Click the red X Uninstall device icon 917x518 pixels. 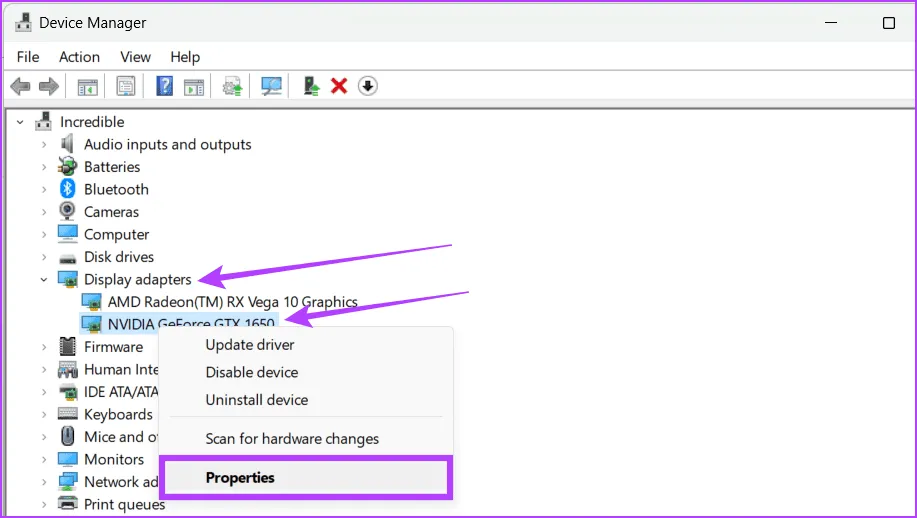[x=339, y=87]
